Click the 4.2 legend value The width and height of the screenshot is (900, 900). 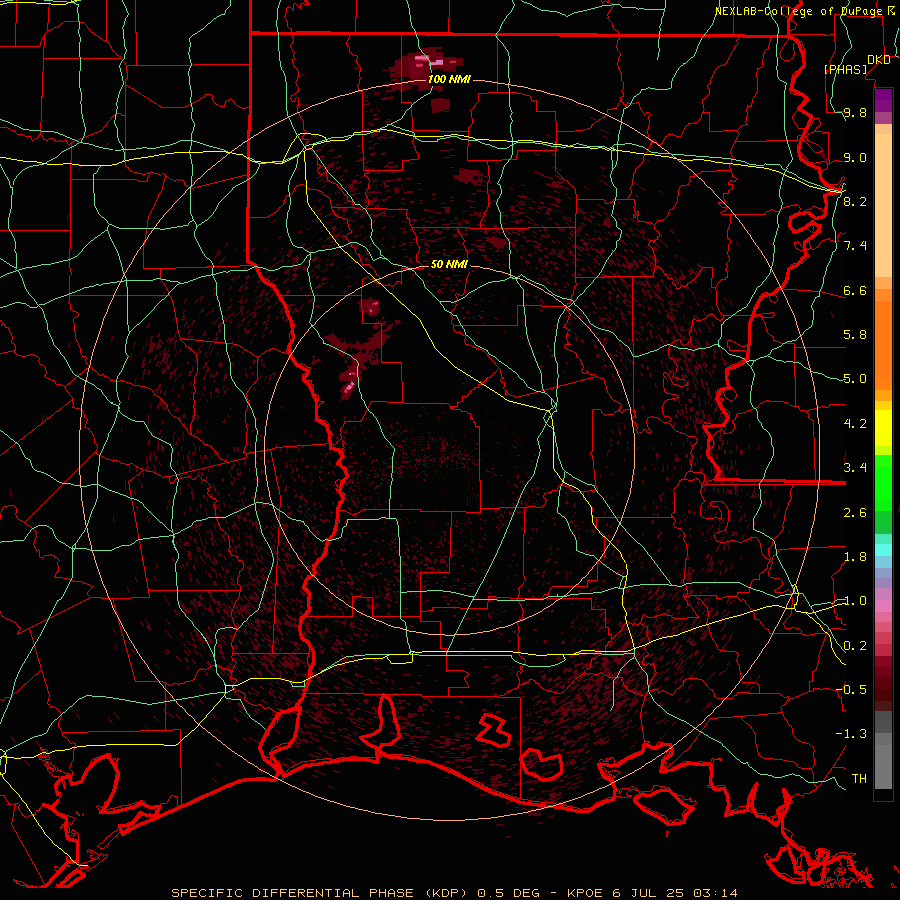tap(855, 424)
